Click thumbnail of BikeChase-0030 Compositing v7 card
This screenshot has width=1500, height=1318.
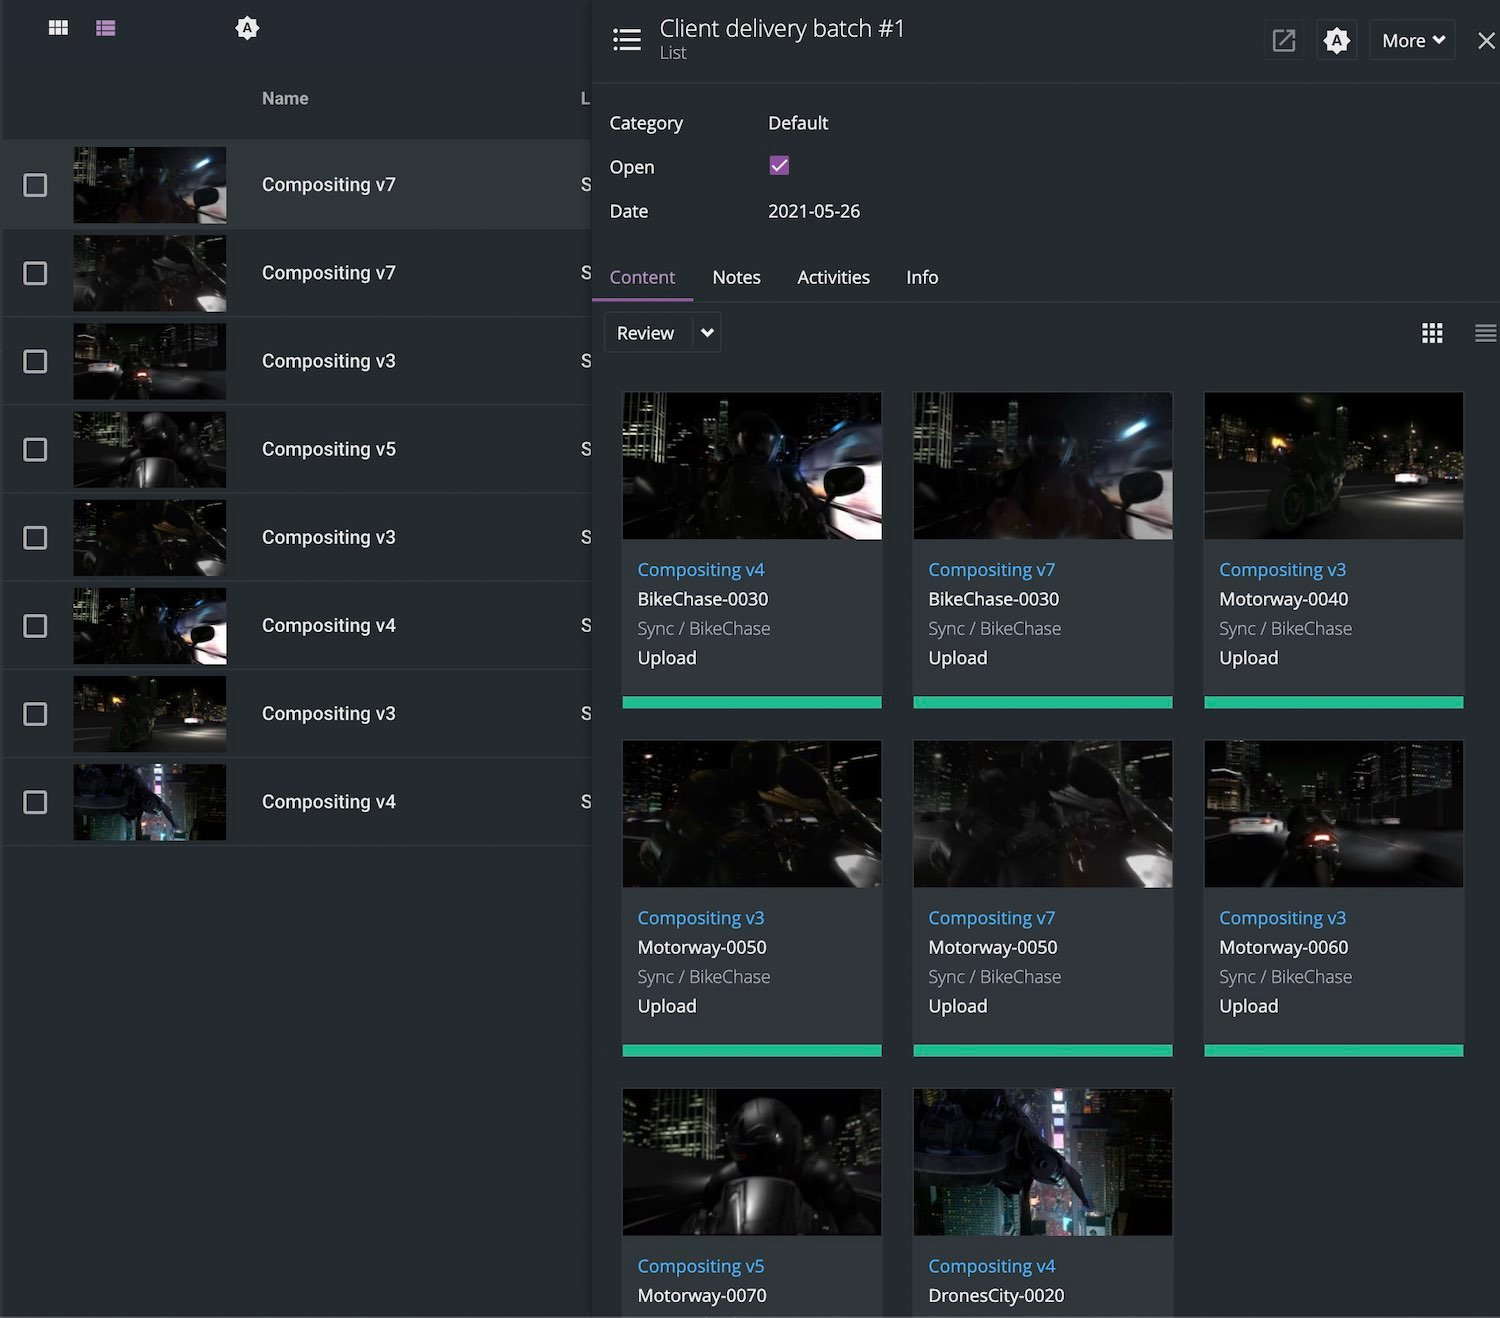coord(1043,465)
